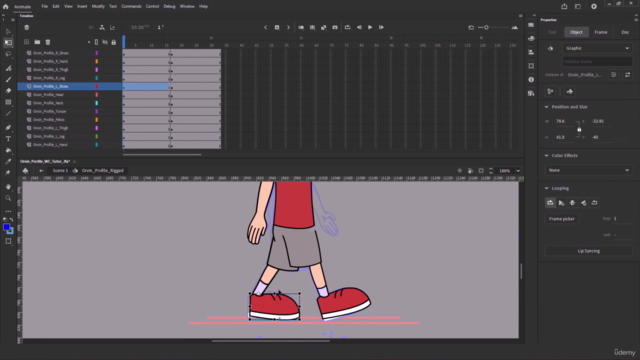Click the Center Stage icon
The width and height of the screenshot is (640, 360).
(x=460, y=171)
